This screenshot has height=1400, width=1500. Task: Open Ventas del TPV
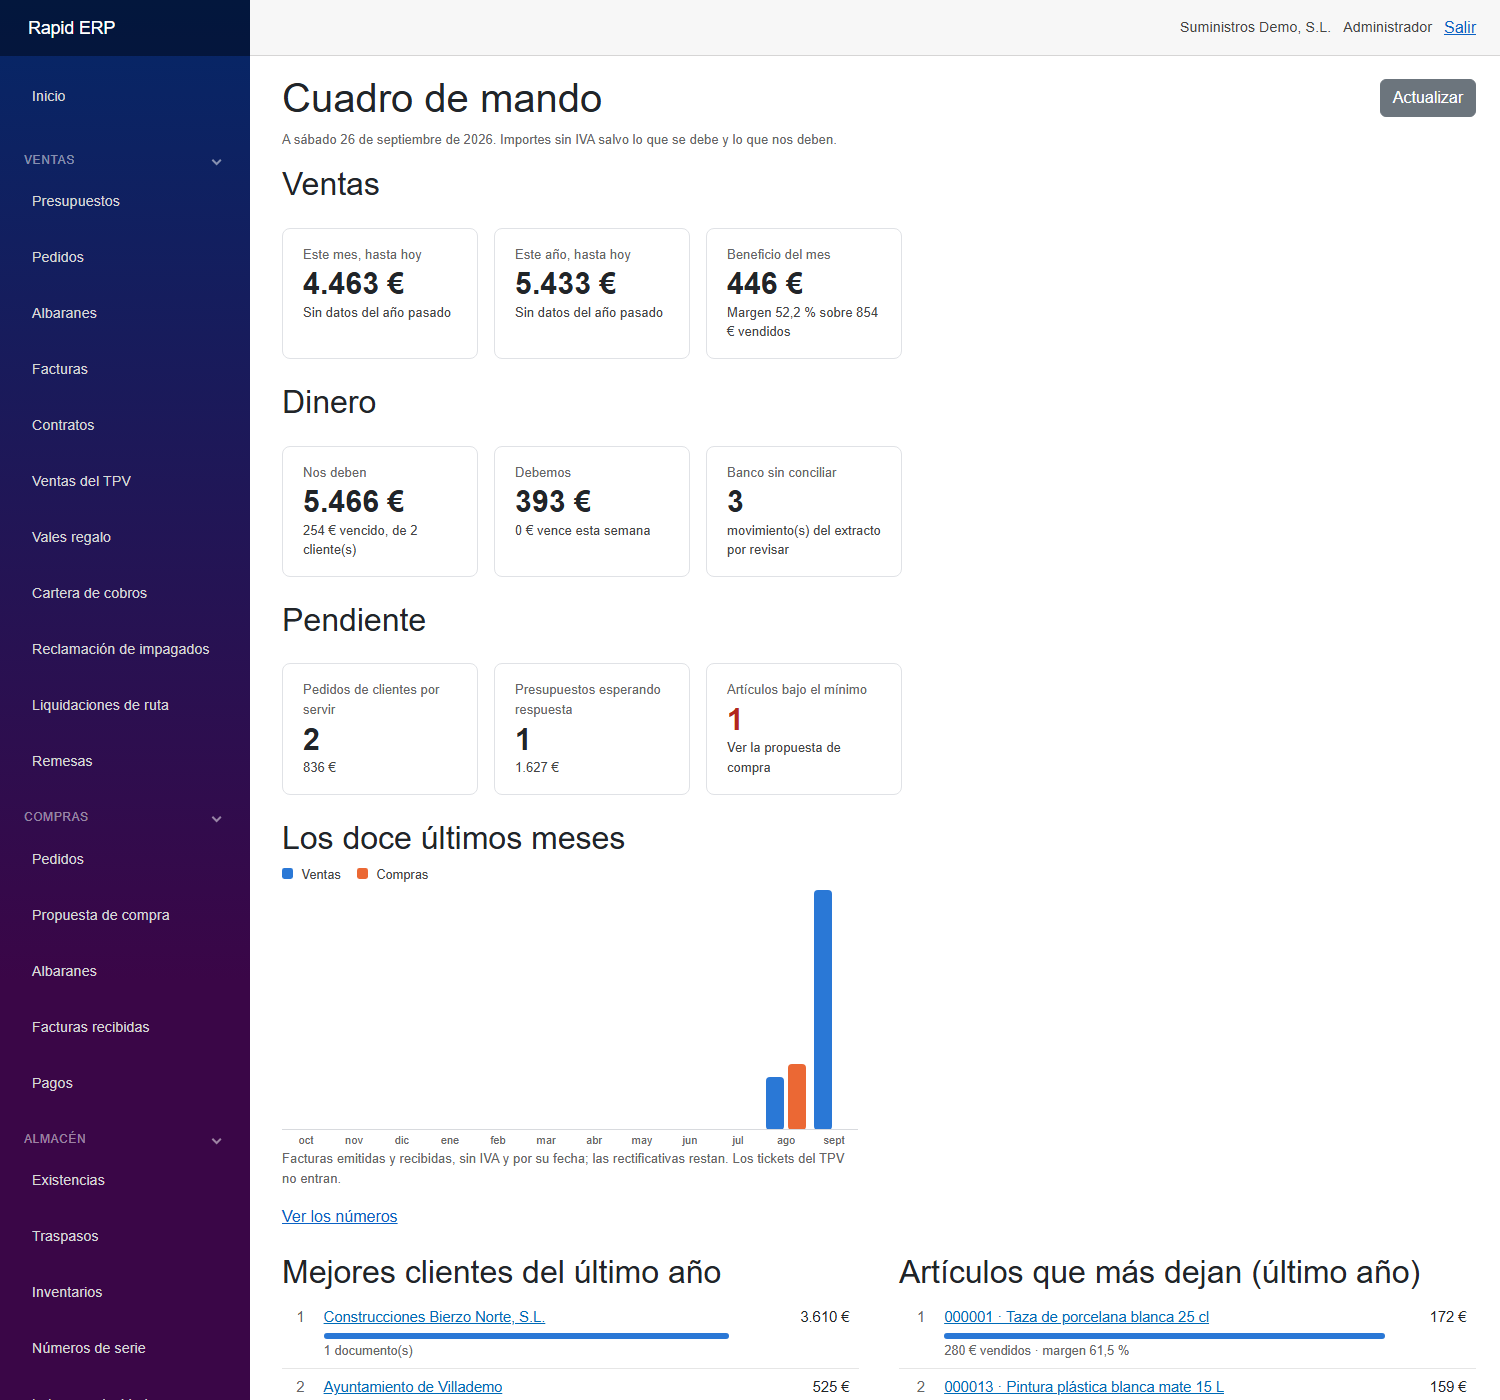tap(81, 481)
